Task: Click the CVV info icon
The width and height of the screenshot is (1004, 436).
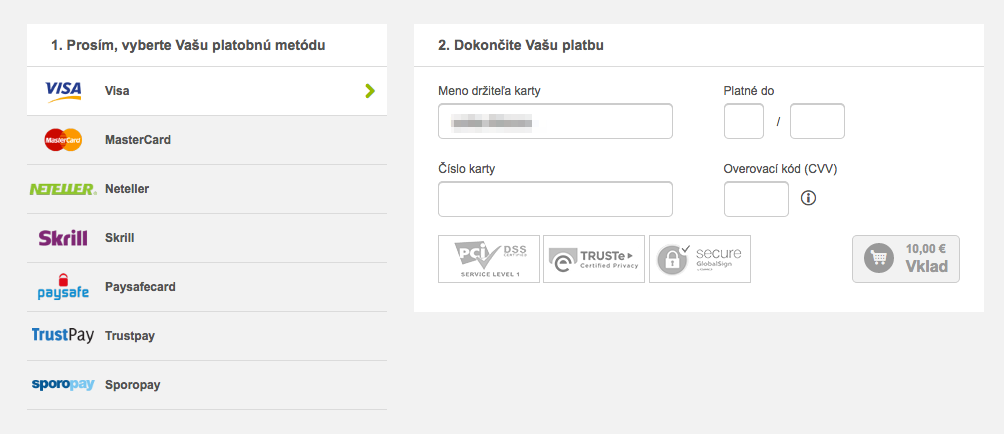Action: [x=809, y=198]
